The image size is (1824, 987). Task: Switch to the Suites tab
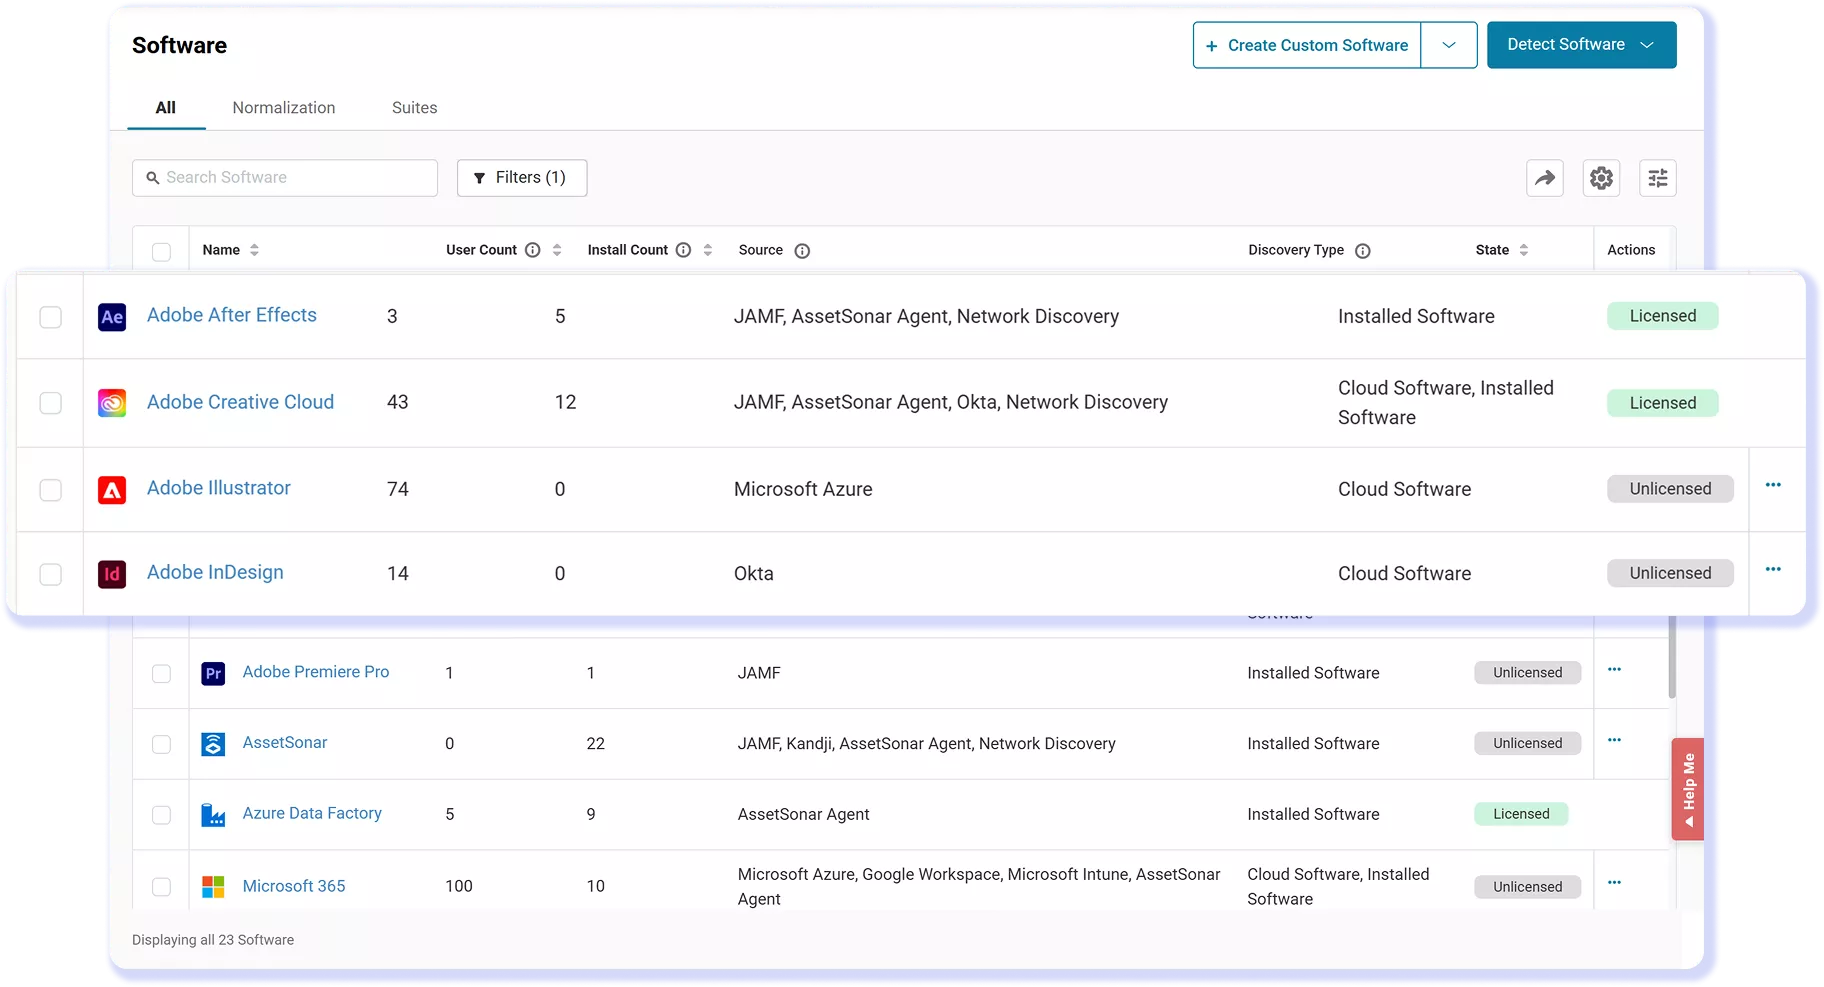point(415,108)
